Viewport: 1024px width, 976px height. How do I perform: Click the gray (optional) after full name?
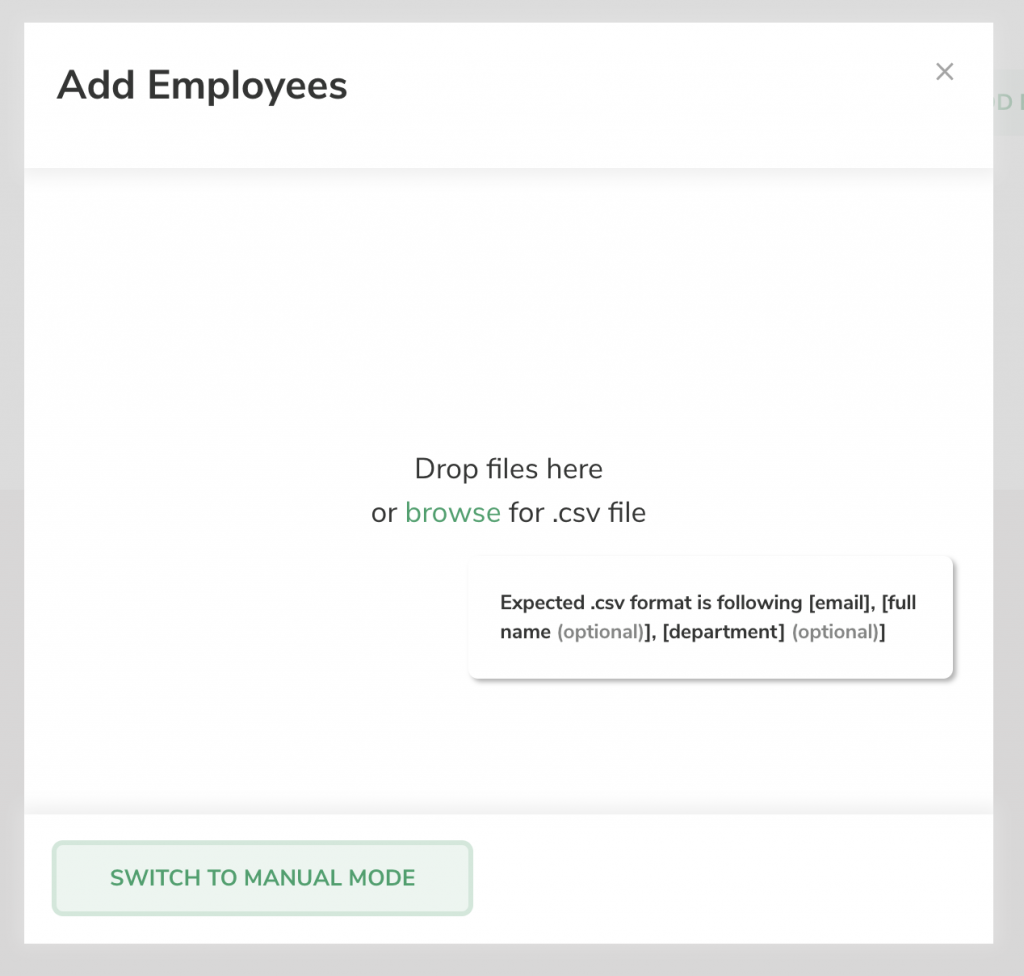click(x=601, y=632)
